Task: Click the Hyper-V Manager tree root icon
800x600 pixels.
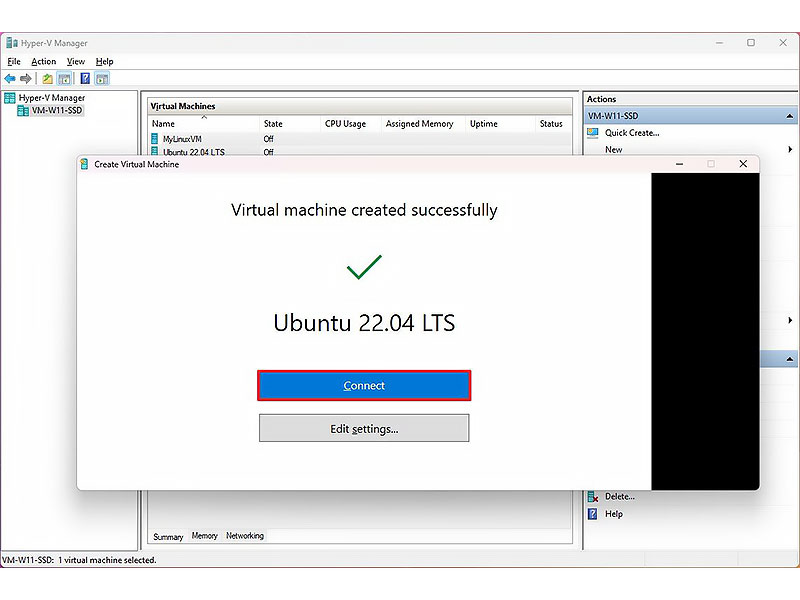Action: click(x=10, y=97)
